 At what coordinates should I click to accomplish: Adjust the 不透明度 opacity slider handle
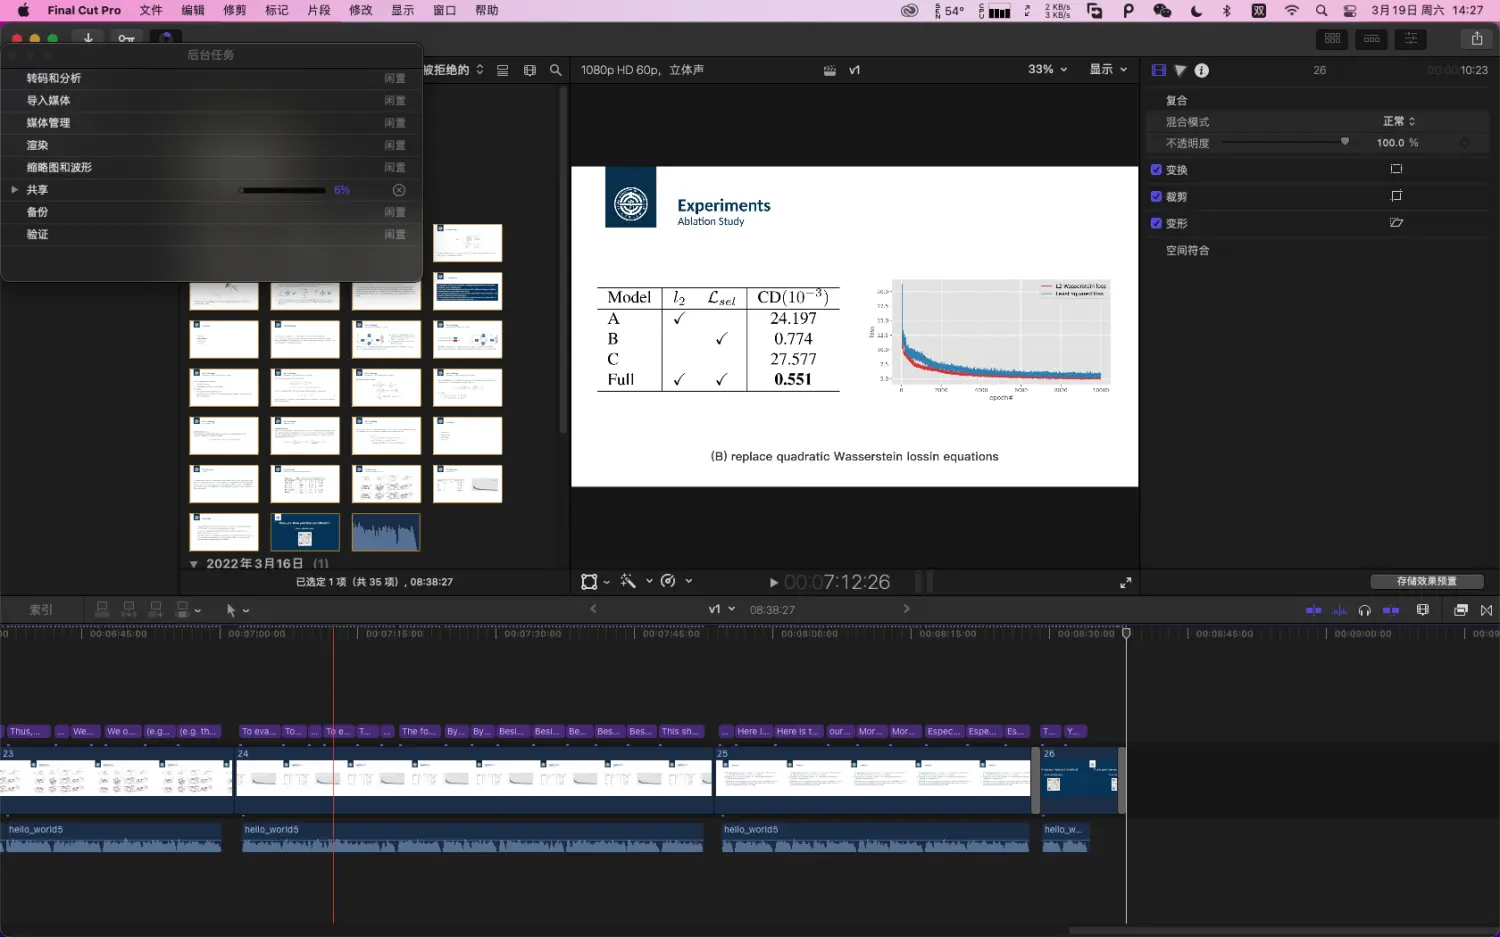pyautogui.click(x=1345, y=142)
